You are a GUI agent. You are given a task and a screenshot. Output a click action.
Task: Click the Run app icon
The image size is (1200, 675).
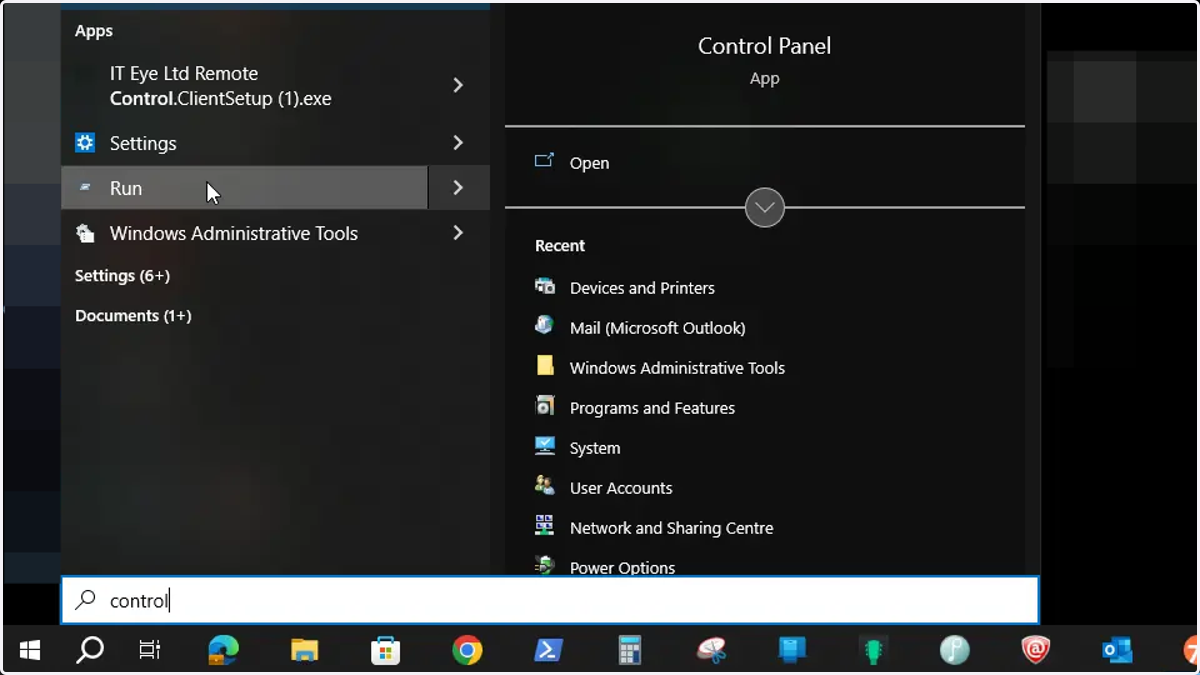(85, 188)
